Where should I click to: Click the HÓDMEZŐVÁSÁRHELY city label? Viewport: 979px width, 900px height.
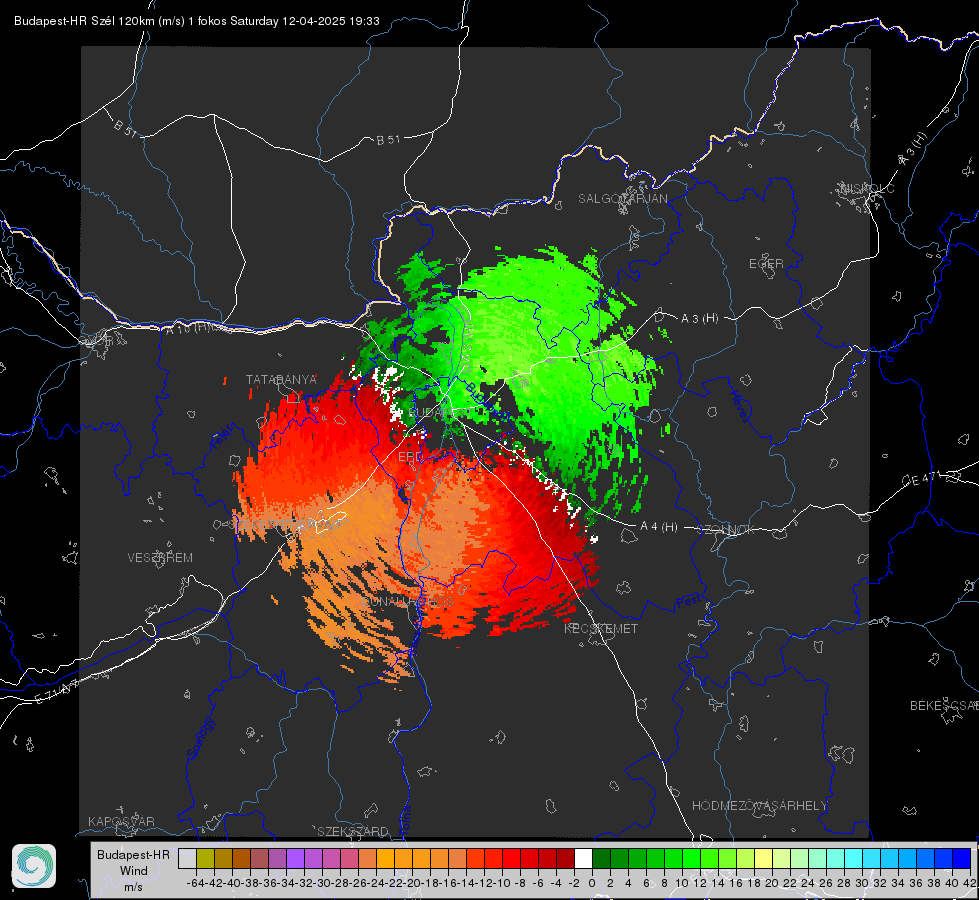tap(759, 806)
